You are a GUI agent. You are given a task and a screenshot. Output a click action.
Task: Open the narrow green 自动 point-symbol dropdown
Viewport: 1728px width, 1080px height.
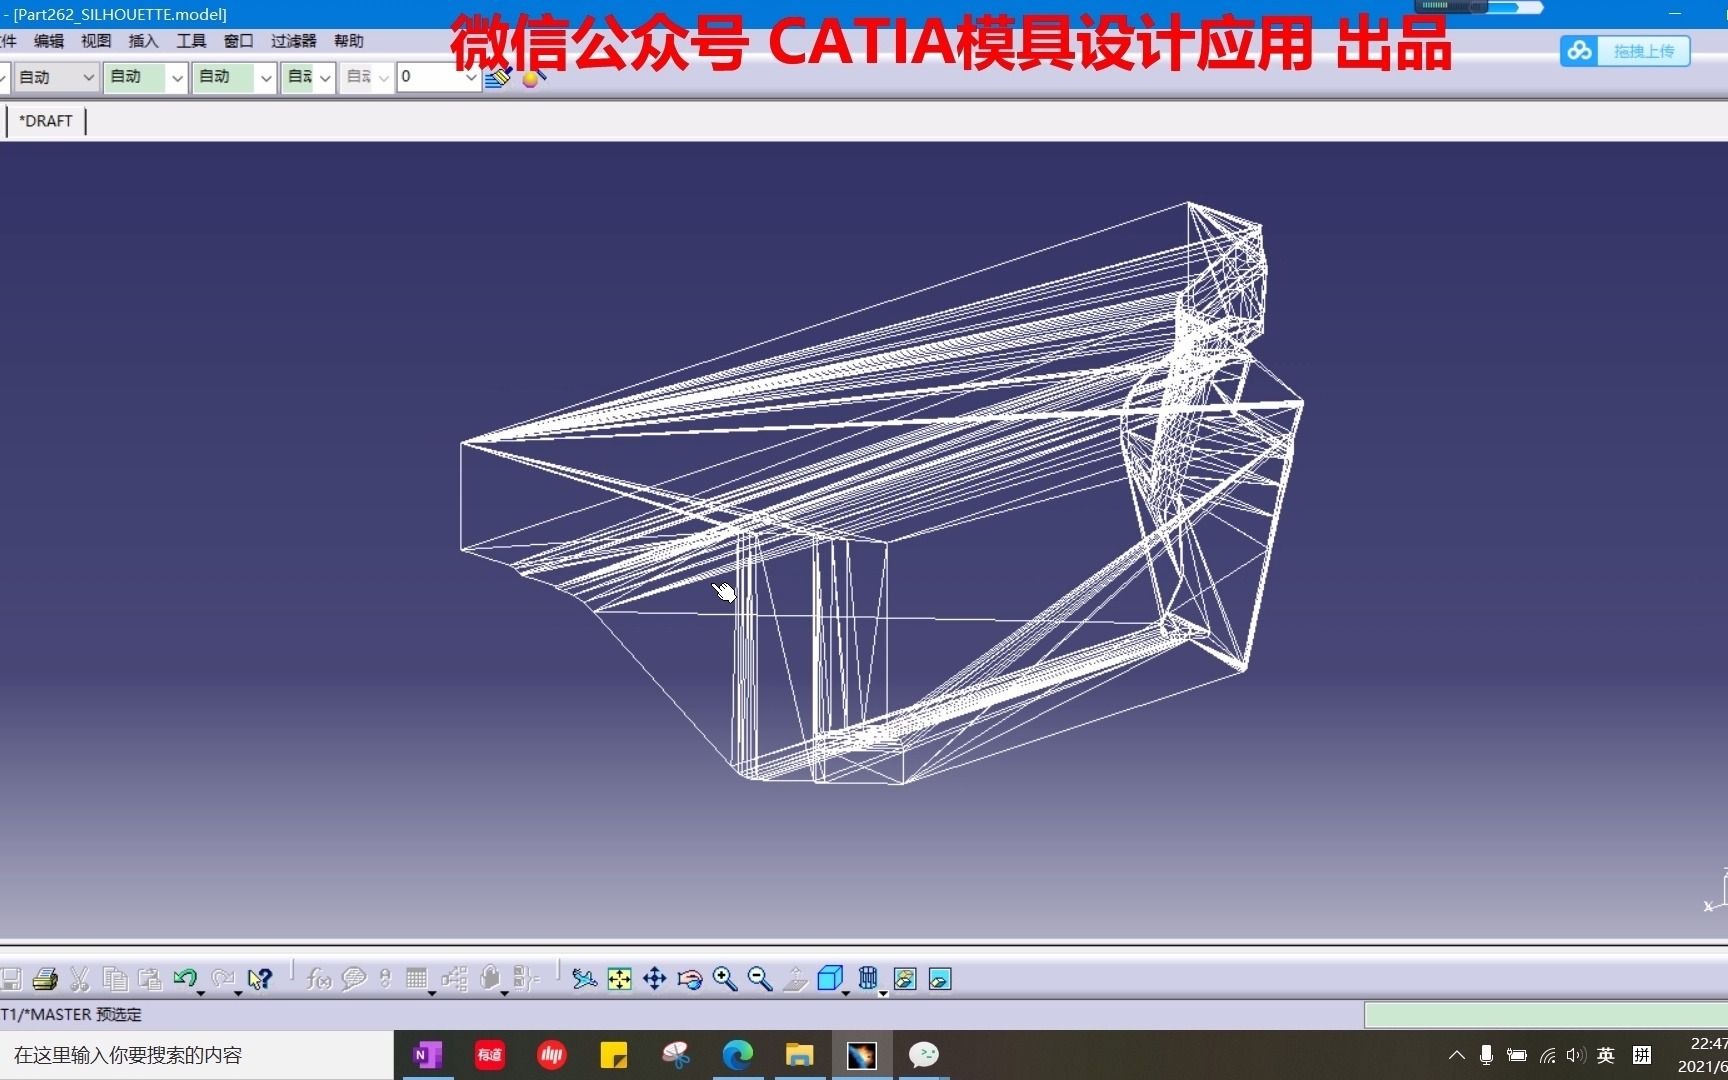tap(307, 77)
